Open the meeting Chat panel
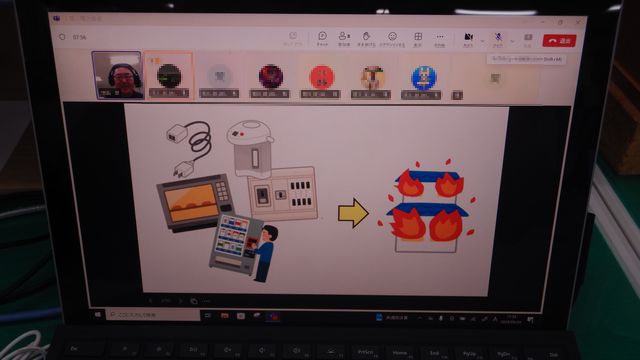The height and width of the screenshot is (360, 640). tap(322, 38)
